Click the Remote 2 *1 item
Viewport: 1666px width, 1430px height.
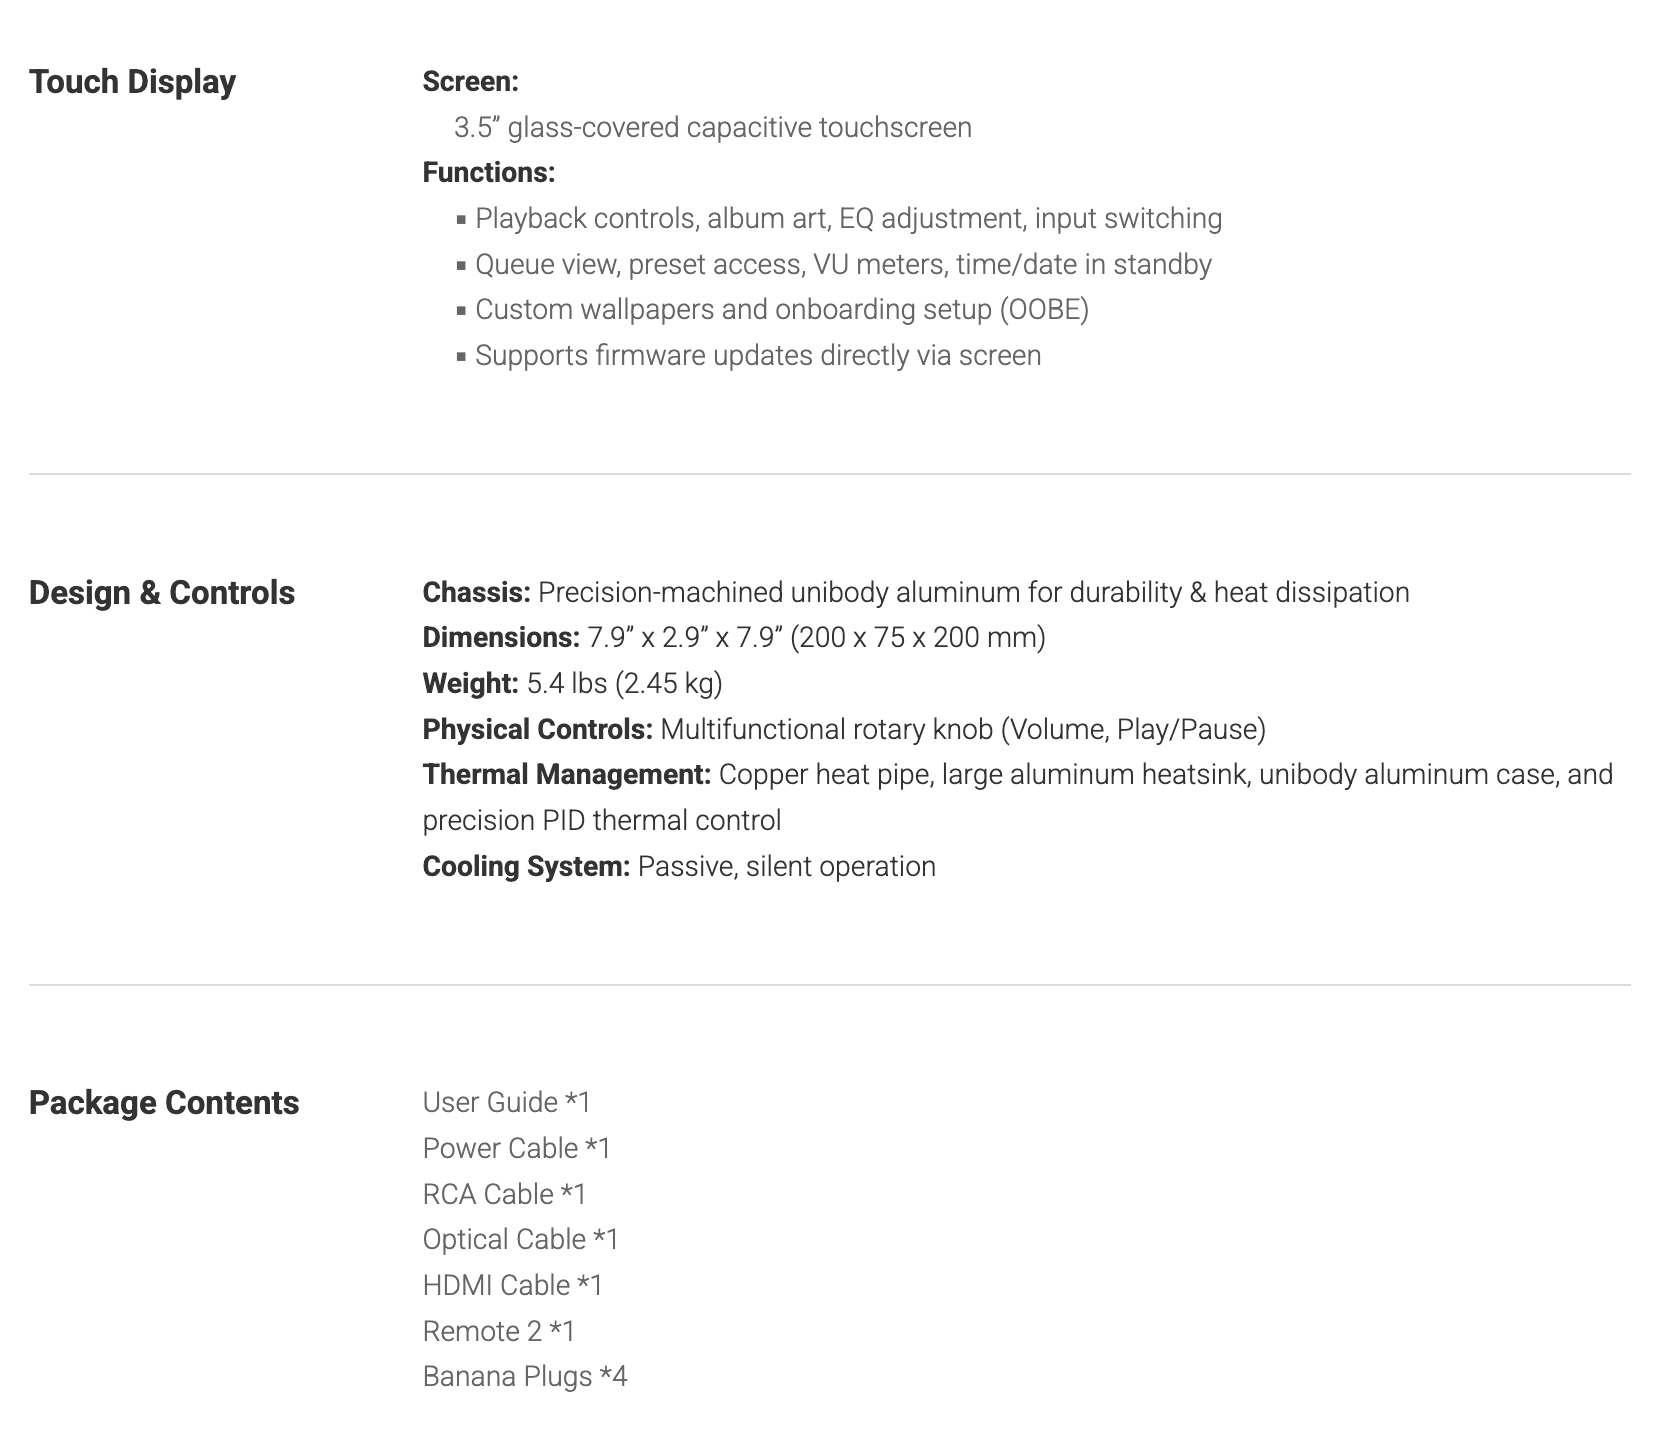(498, 1332)
